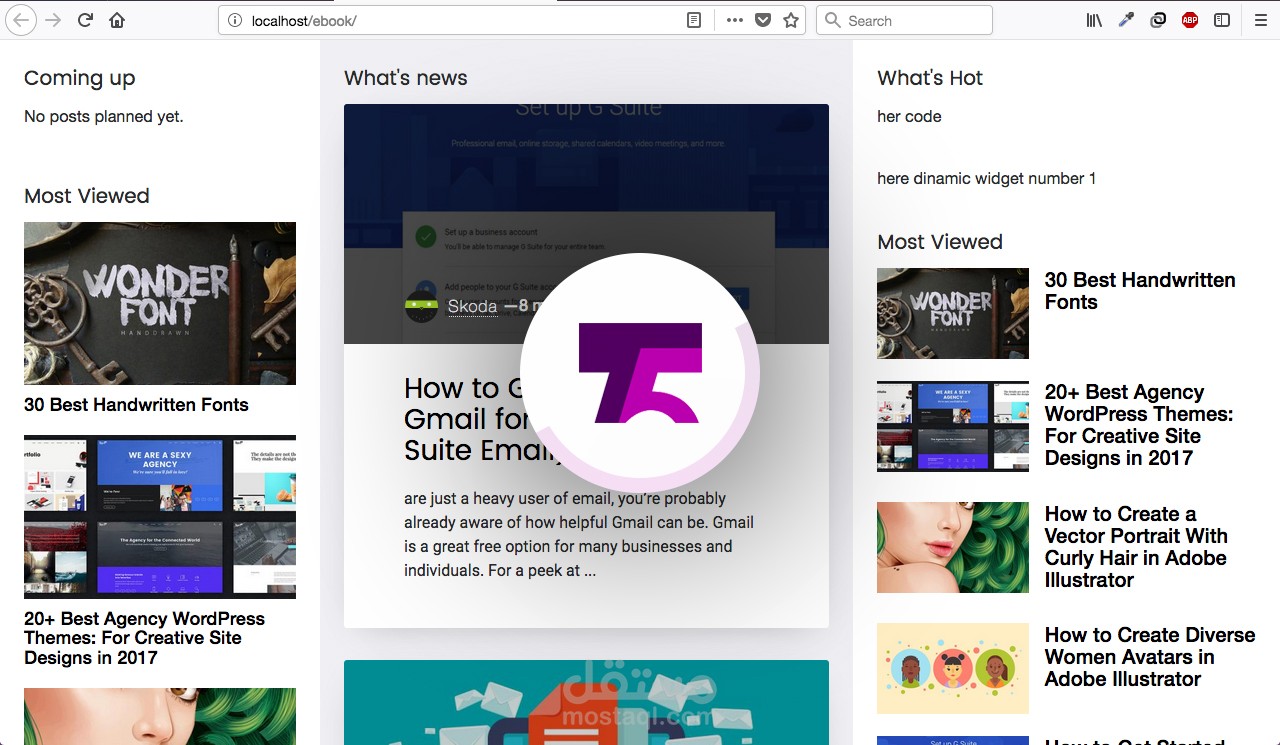Enable Reader Mode for this page
Image resolution: width=1280 pixels, height=745 pixels.
coord(694,20)
